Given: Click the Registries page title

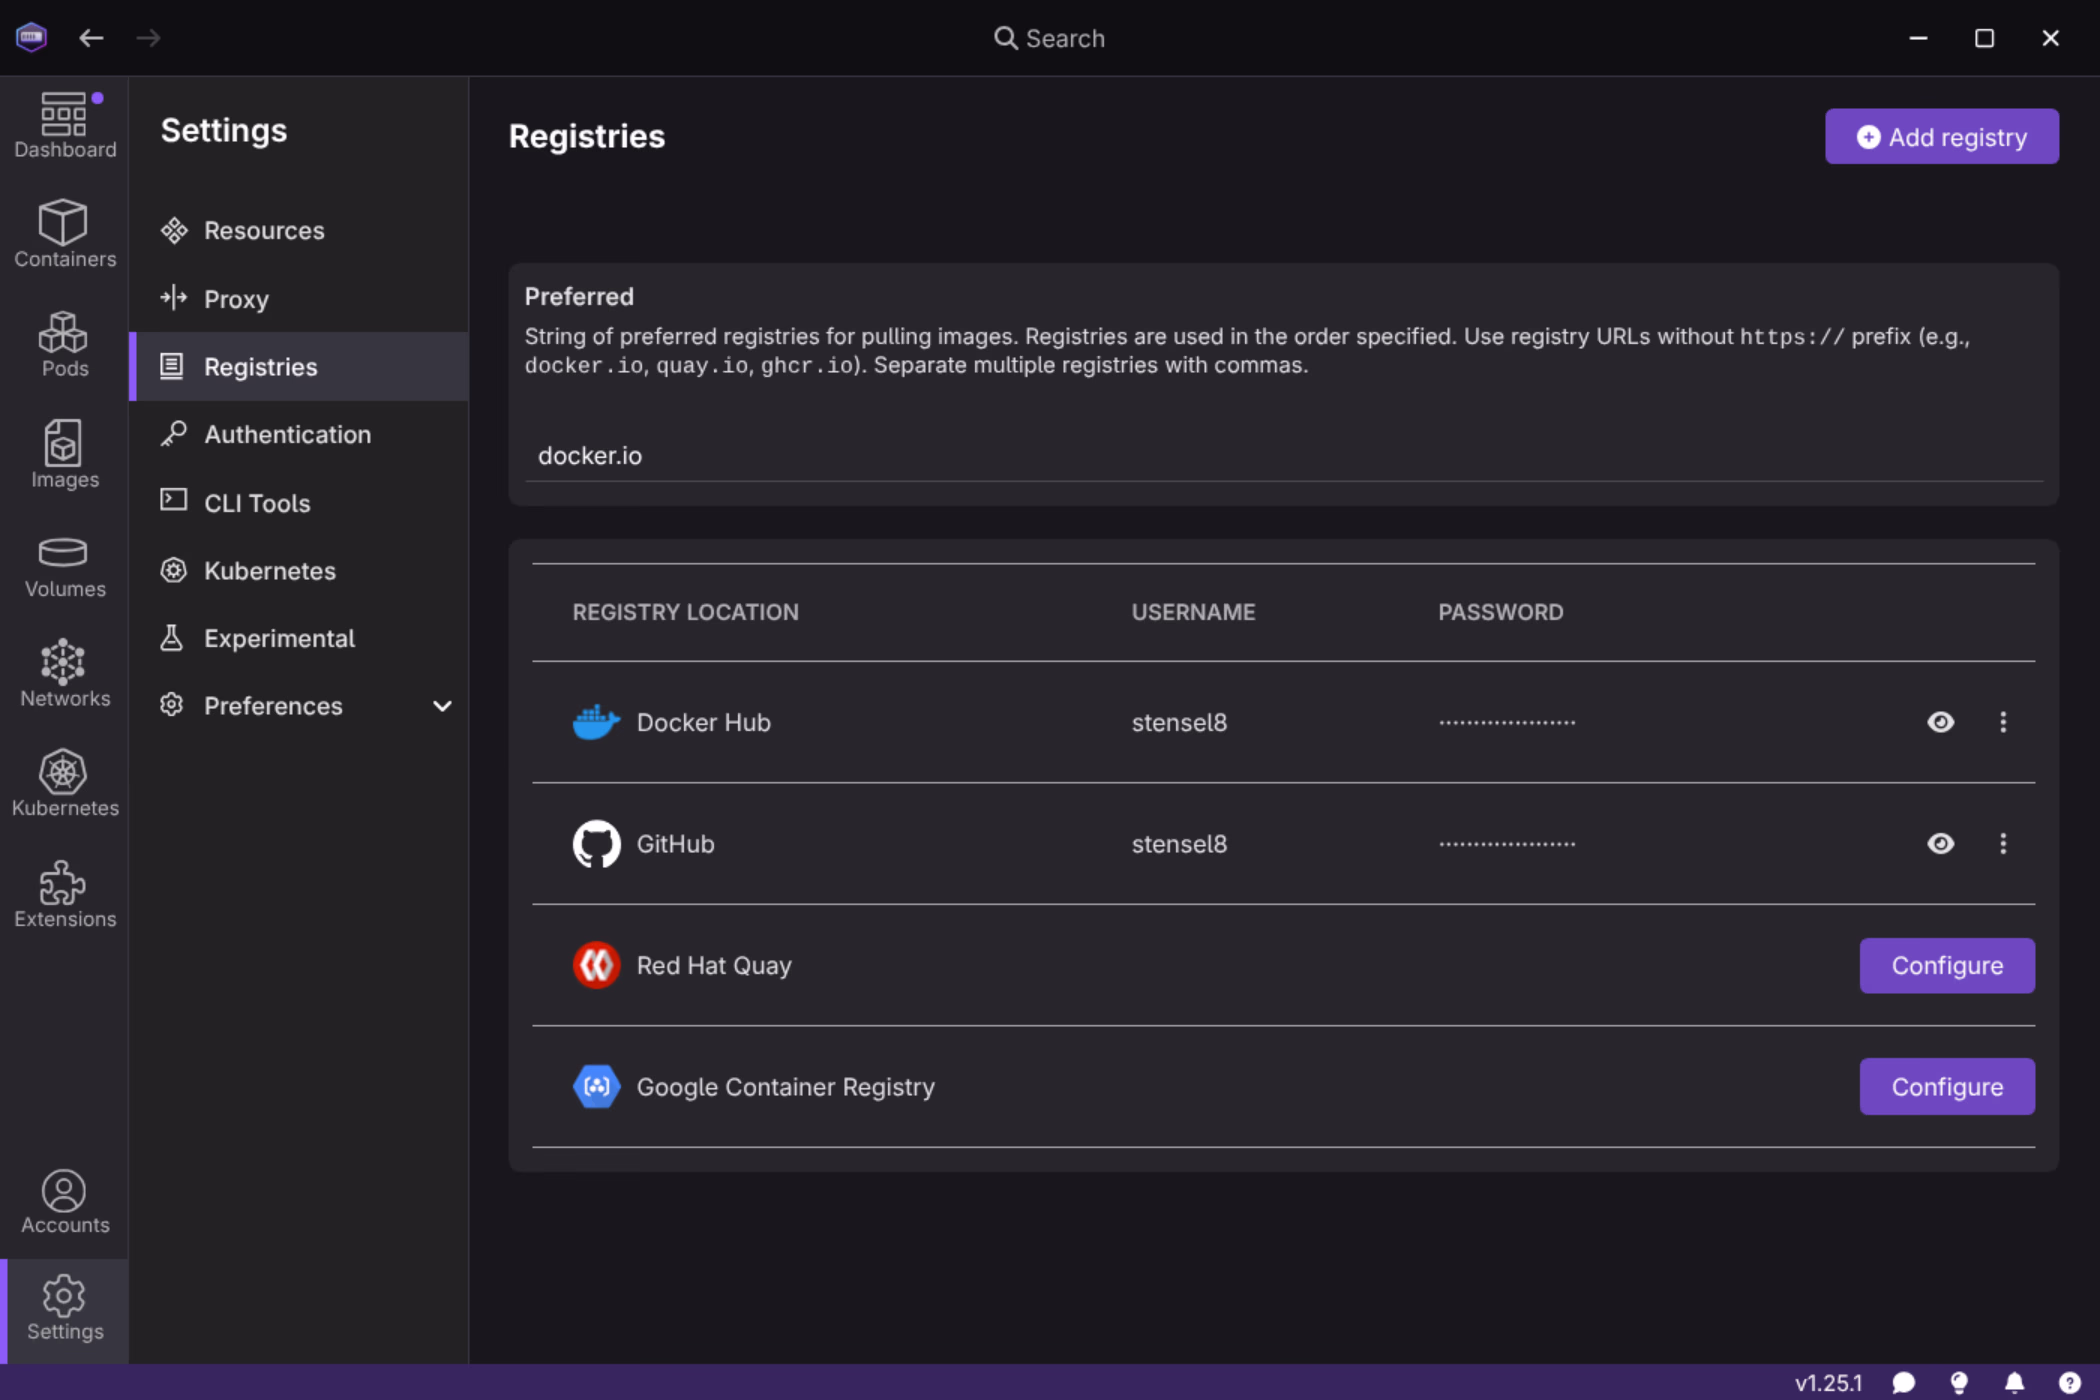Looking at the screenshot, I should [586, 137].
